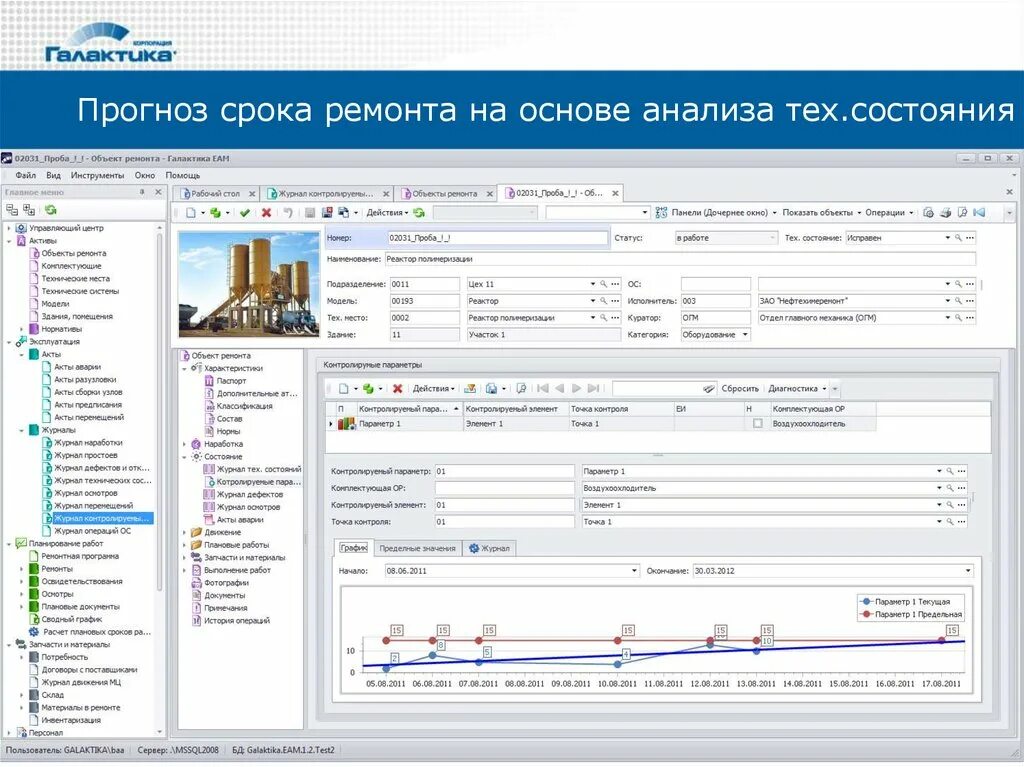1024x767 pixels.
Task: Click the Номер input field
Action: coord(498,238)
